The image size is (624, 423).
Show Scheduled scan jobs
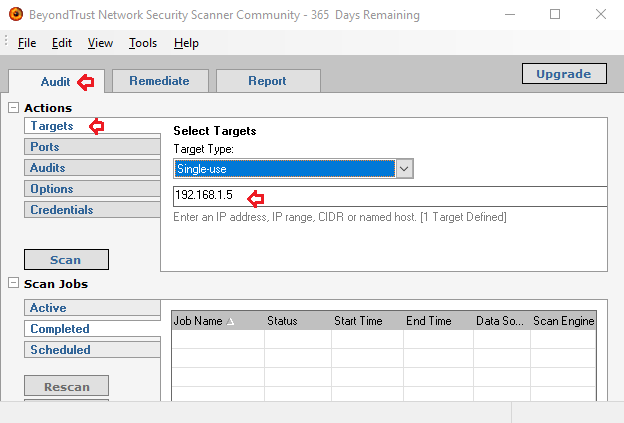92,350
